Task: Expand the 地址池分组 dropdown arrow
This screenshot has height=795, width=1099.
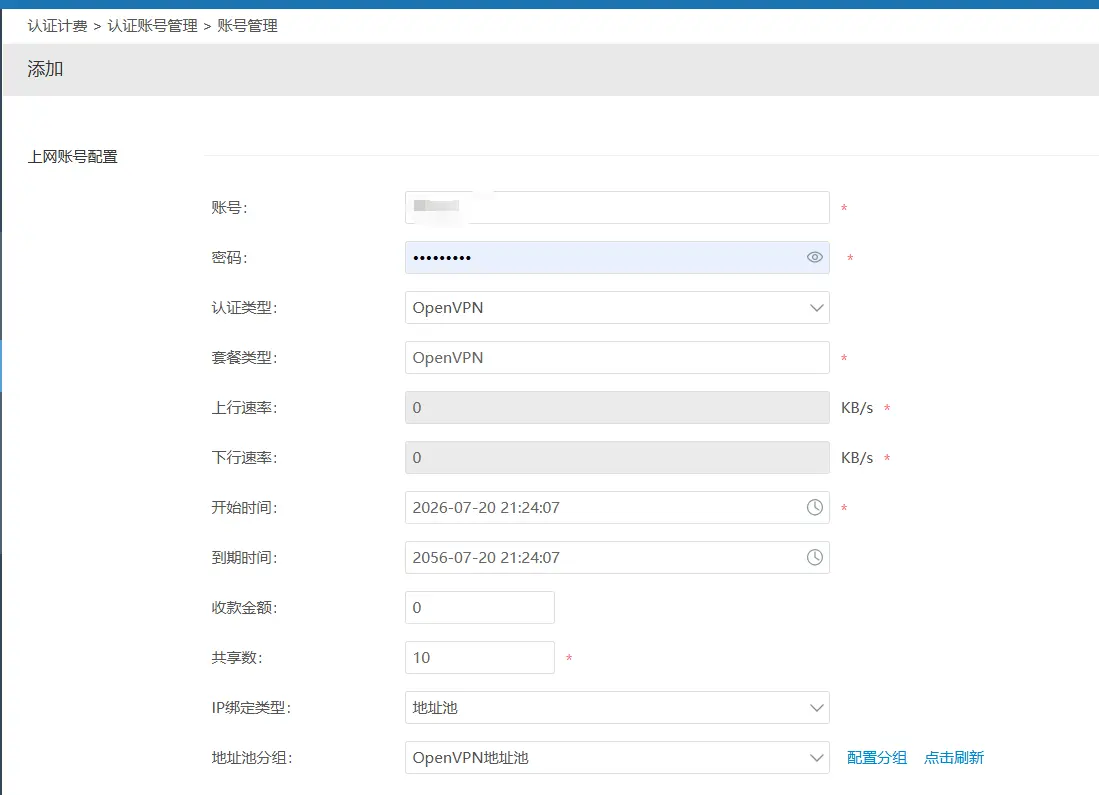Action: click(x=816, y=758)
